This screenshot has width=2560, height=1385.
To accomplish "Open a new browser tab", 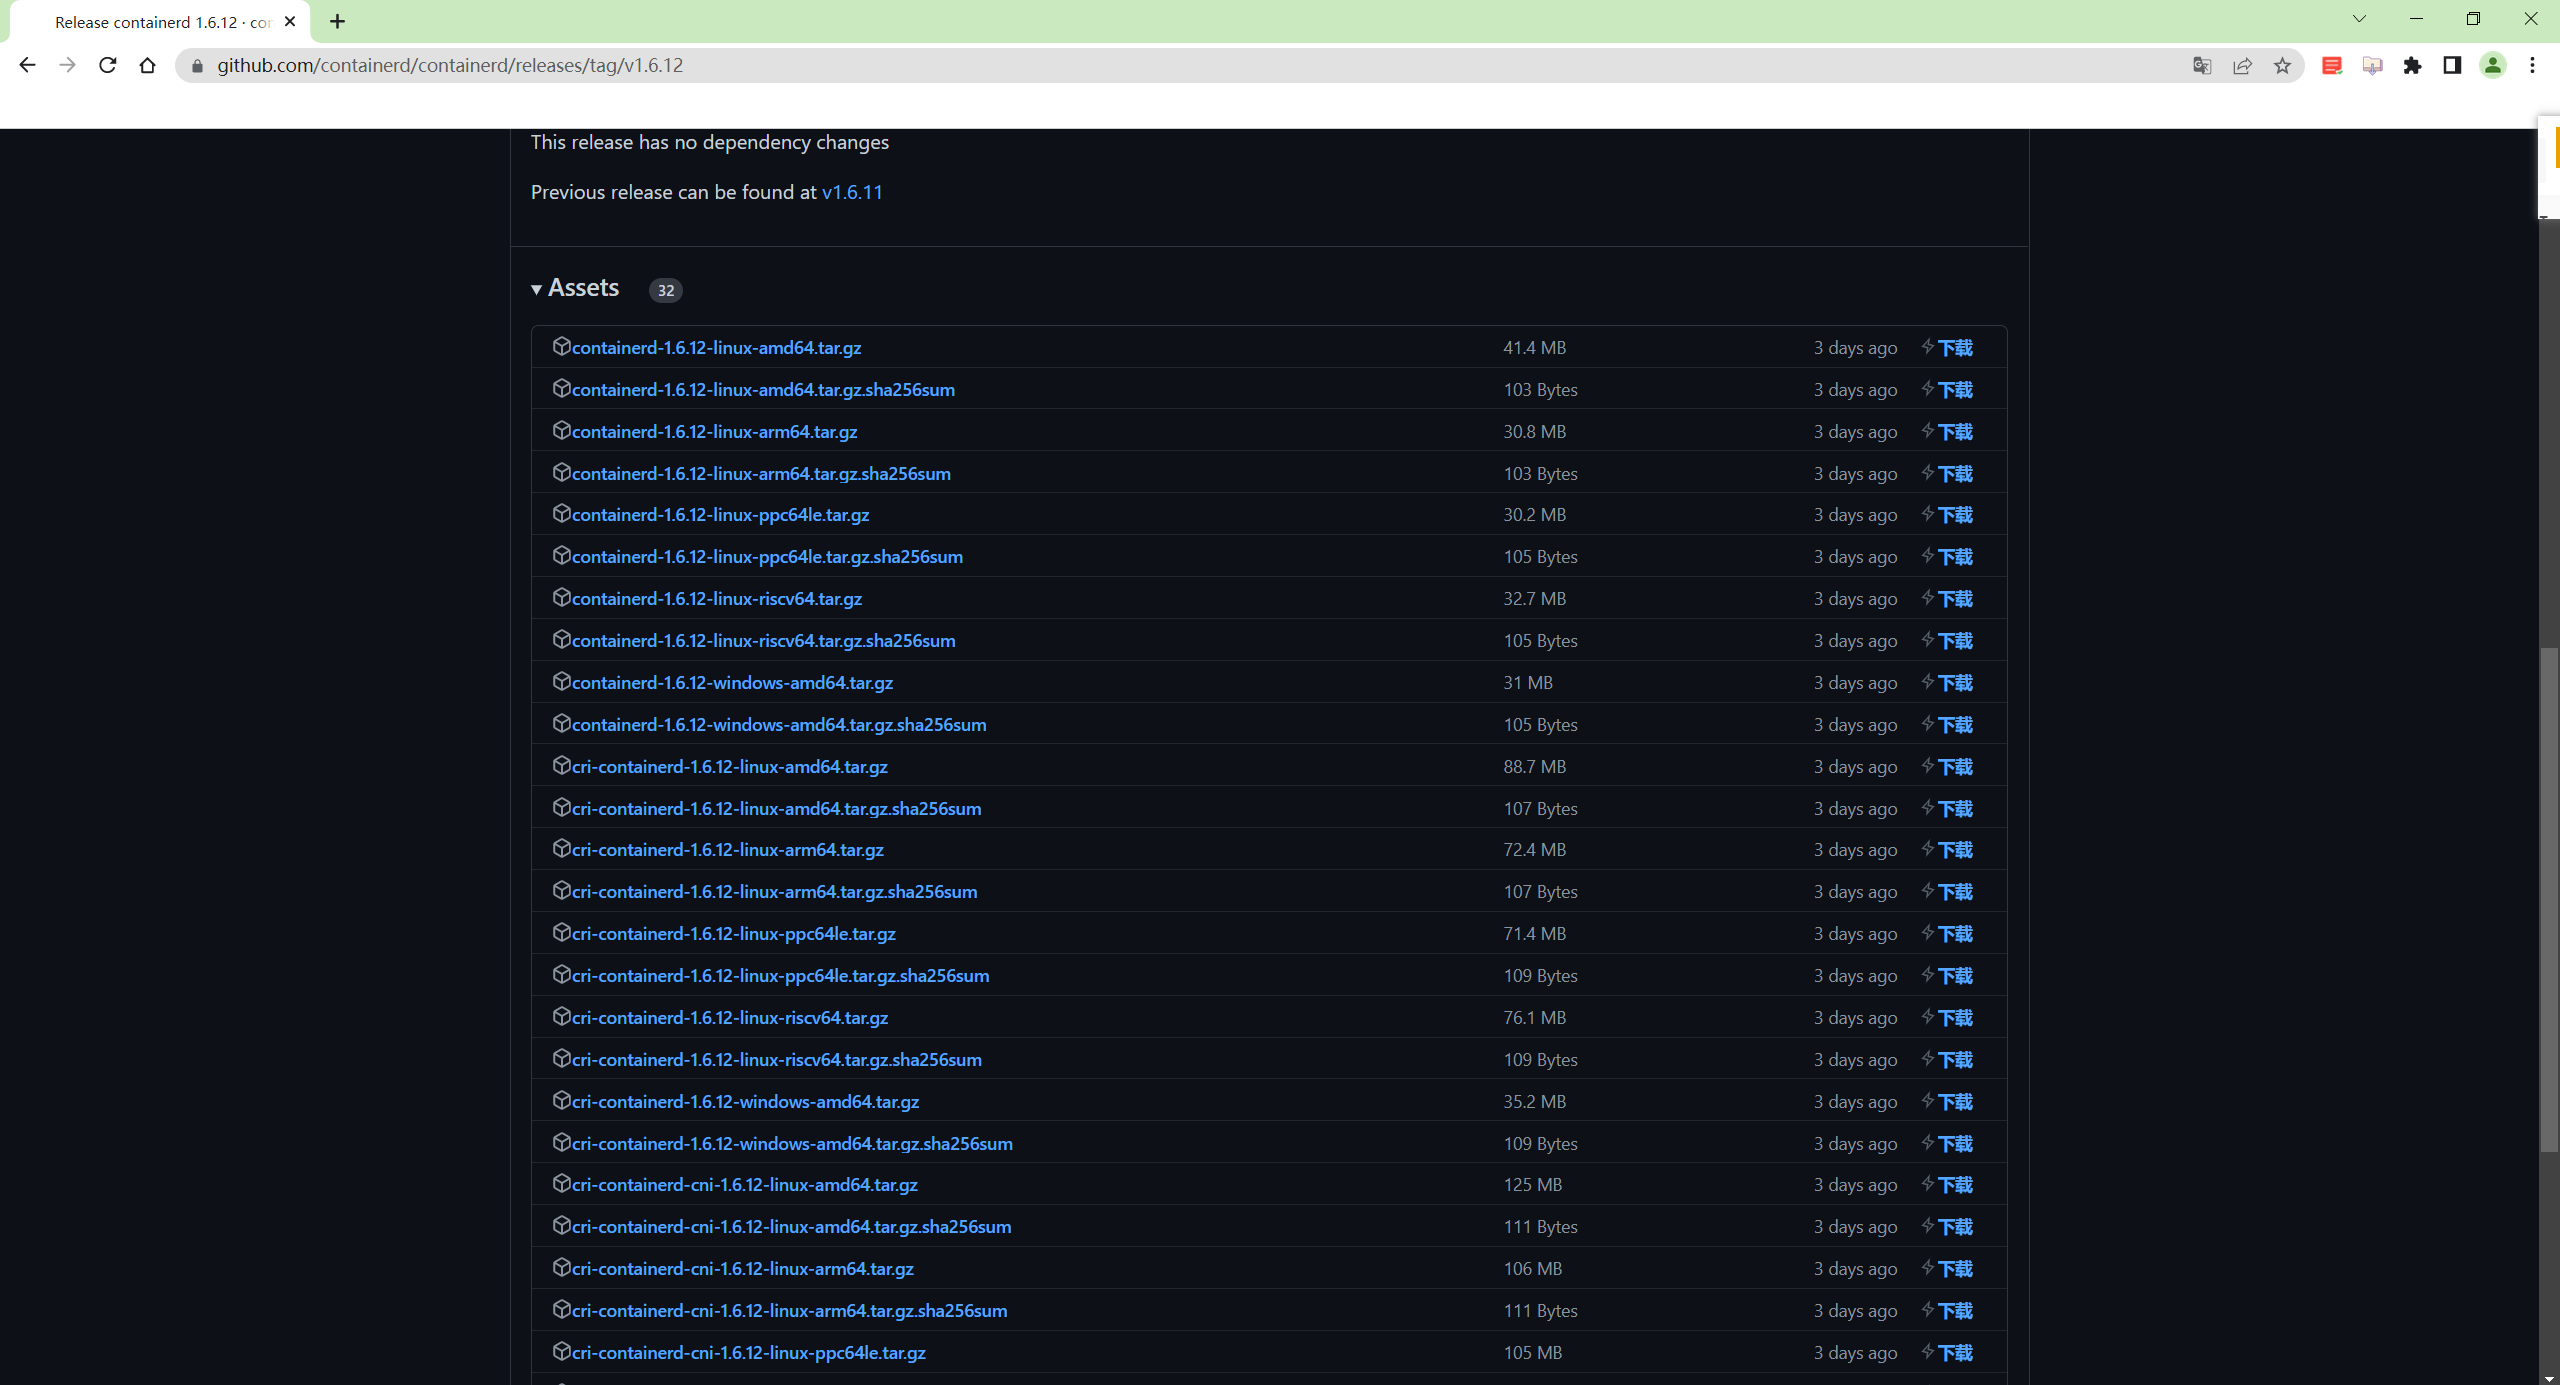I will [x=337, y=21].
